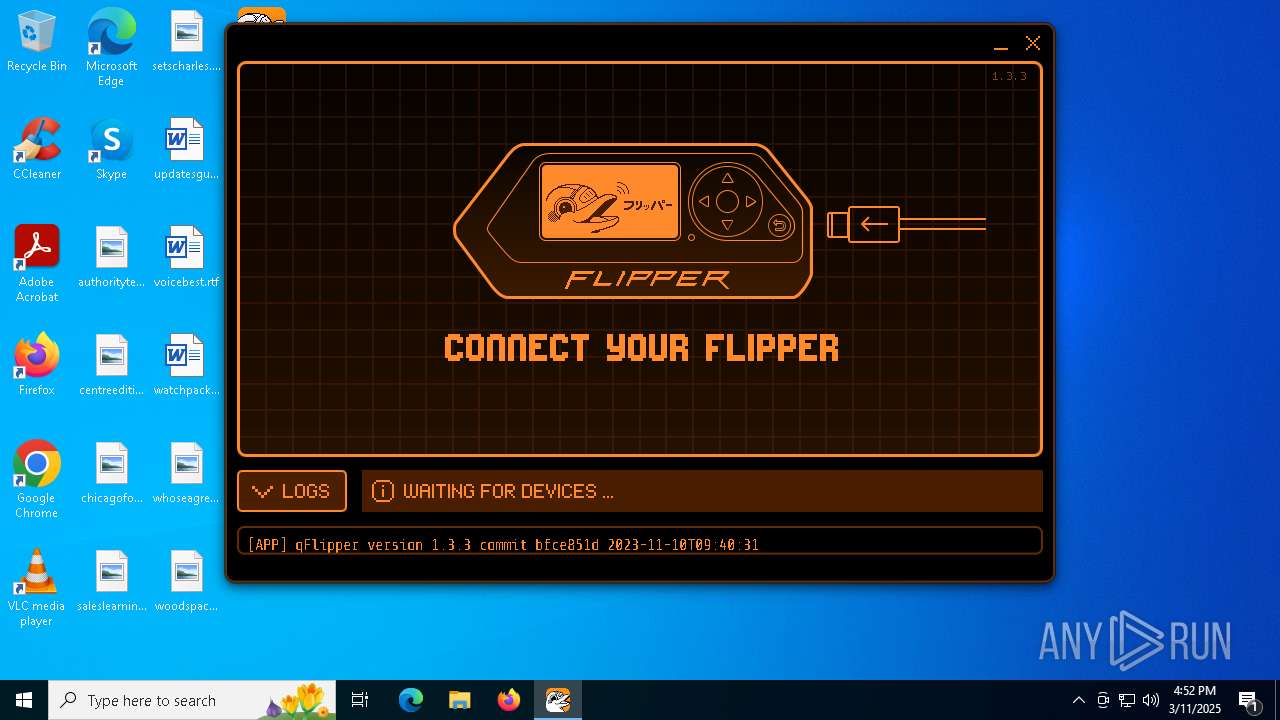Select the saleslearnin image file

(x=111, y=582)
